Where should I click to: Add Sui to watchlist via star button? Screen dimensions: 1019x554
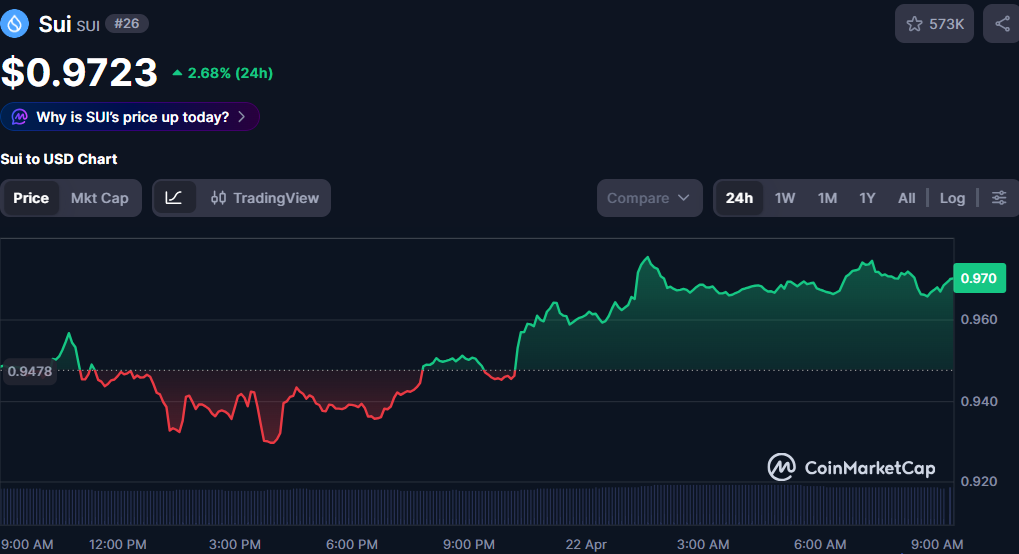pyautogui.click(x=934, y=24)
